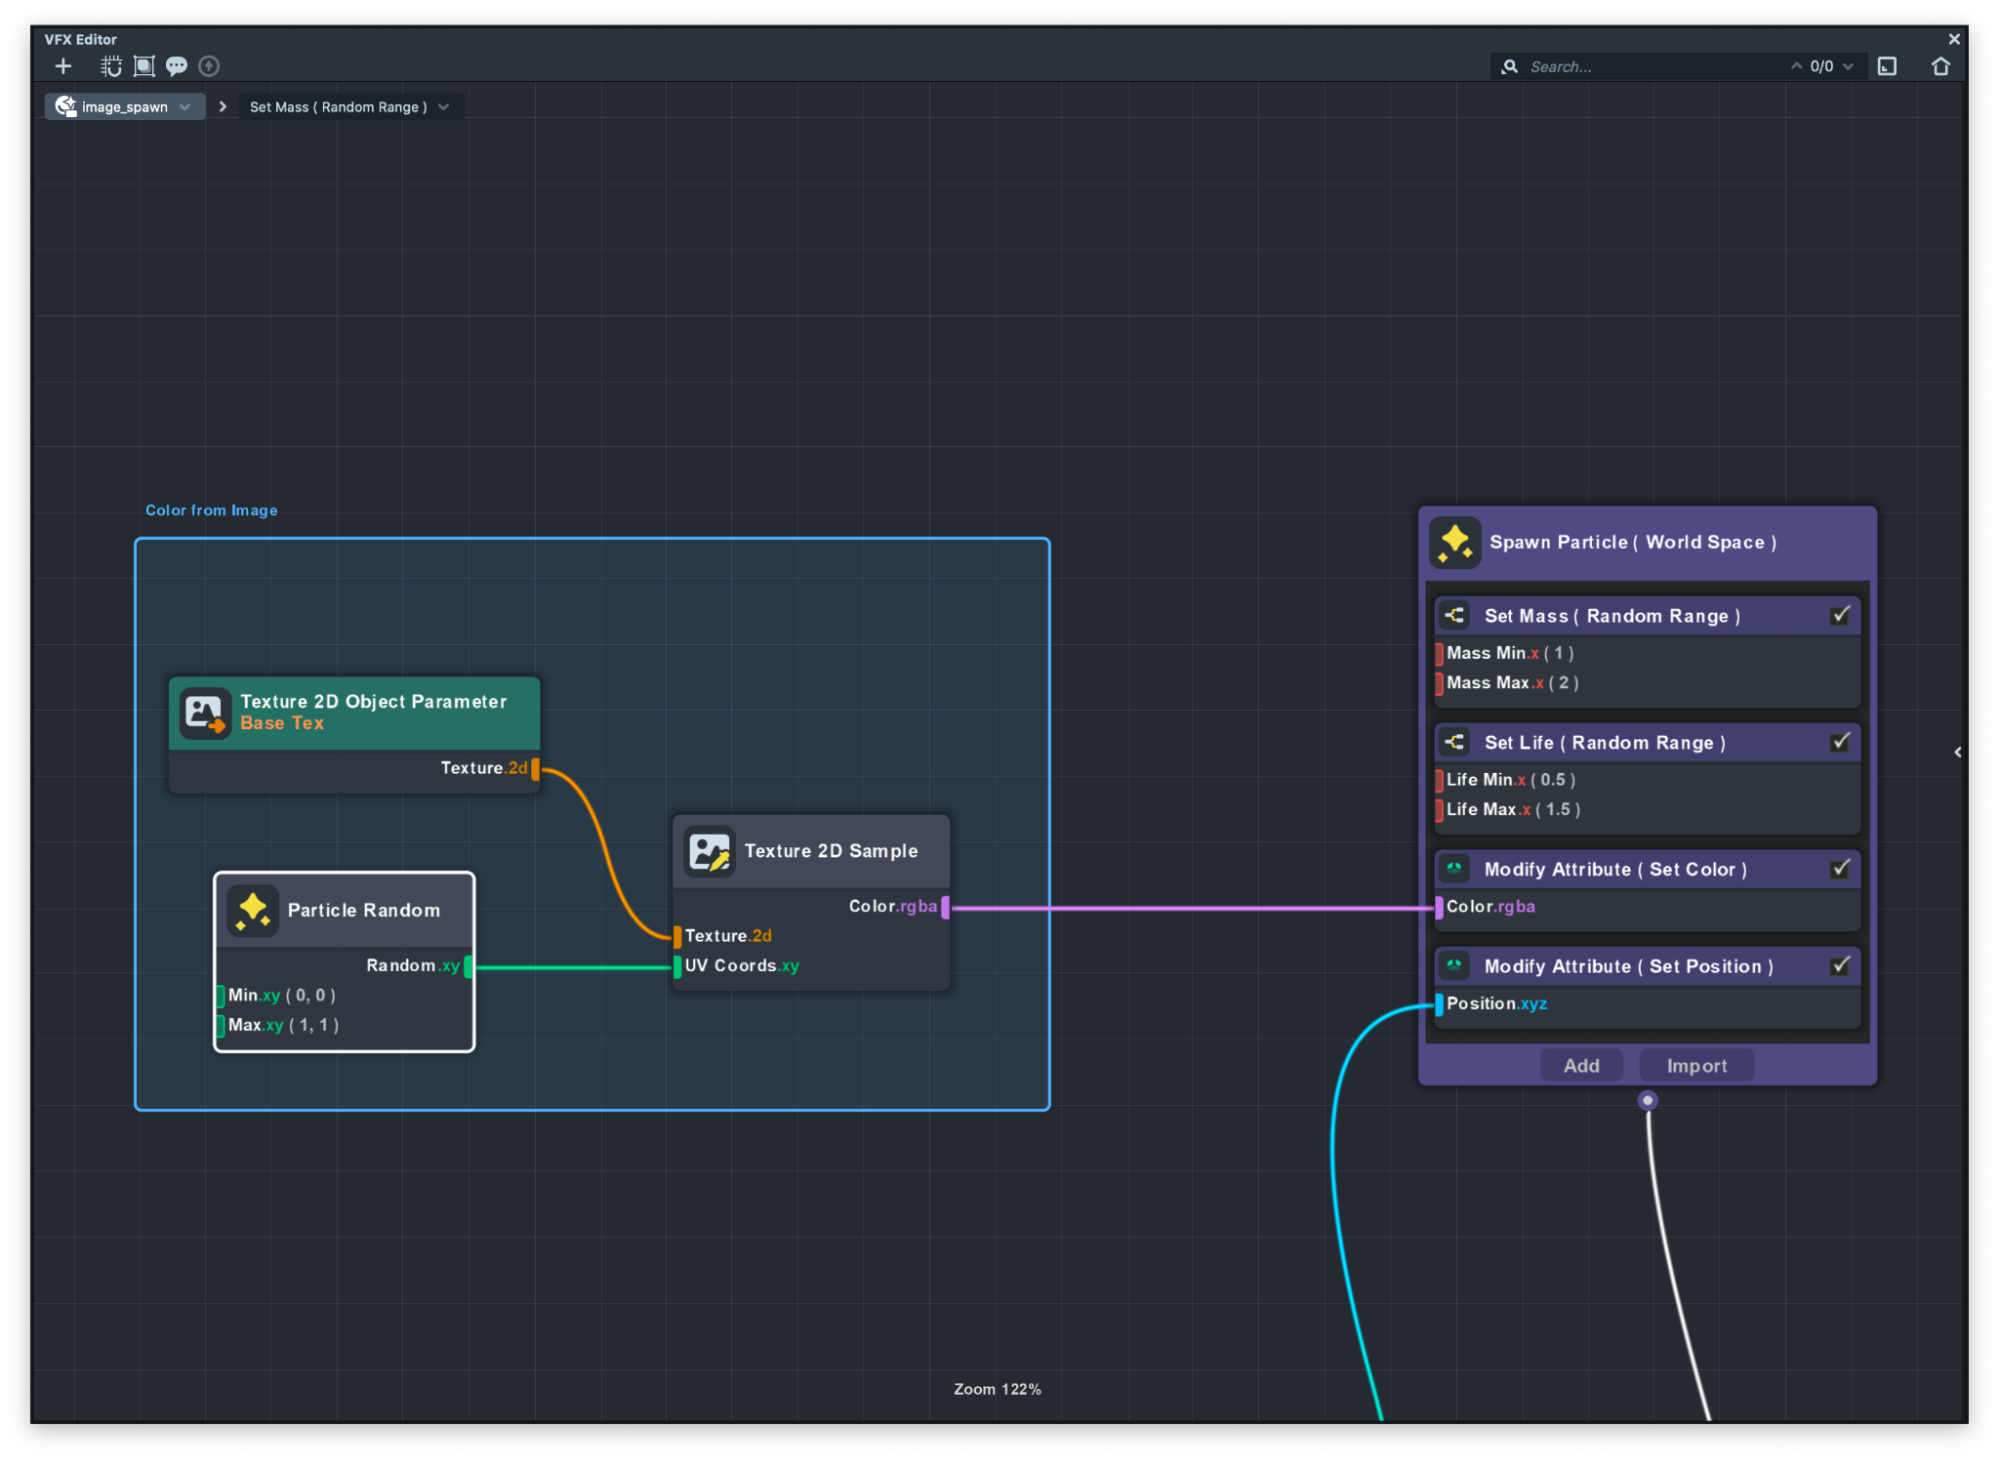The height and width of the screenshot is (1461, 1999).
Task: Disable the Set Mass (Random Range) checkbox
Action: [x=1840, y=615]
